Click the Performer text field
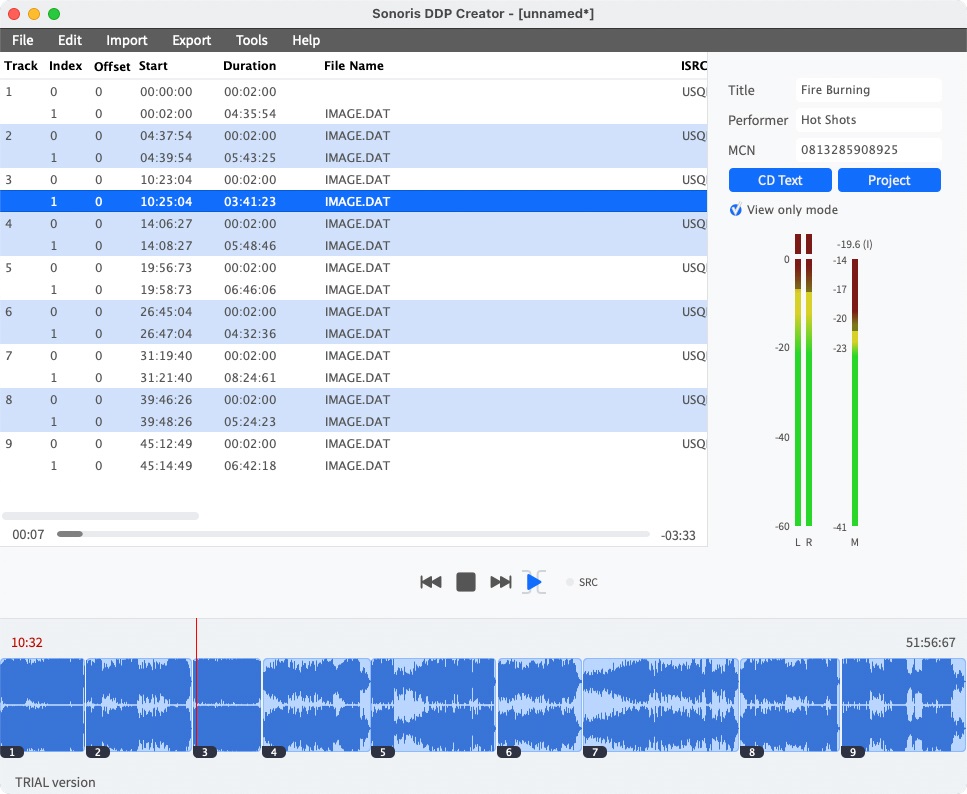Screen dimensions: 967x794 point(868,120)
